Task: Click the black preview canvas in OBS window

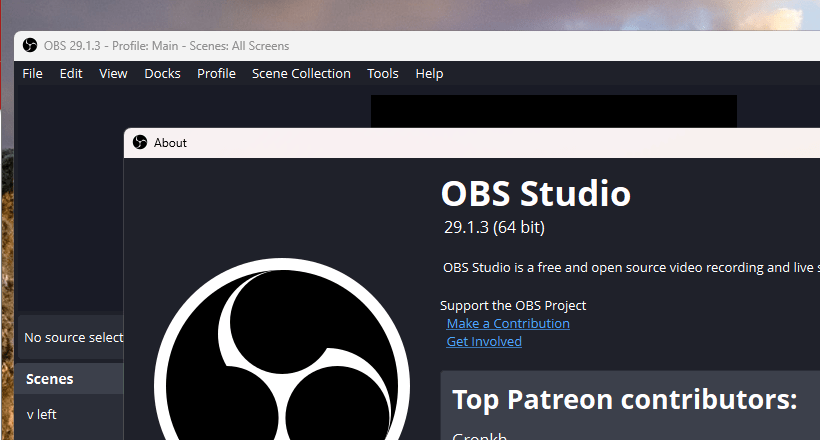Action: pyautogui.click(x=554, y=111)
